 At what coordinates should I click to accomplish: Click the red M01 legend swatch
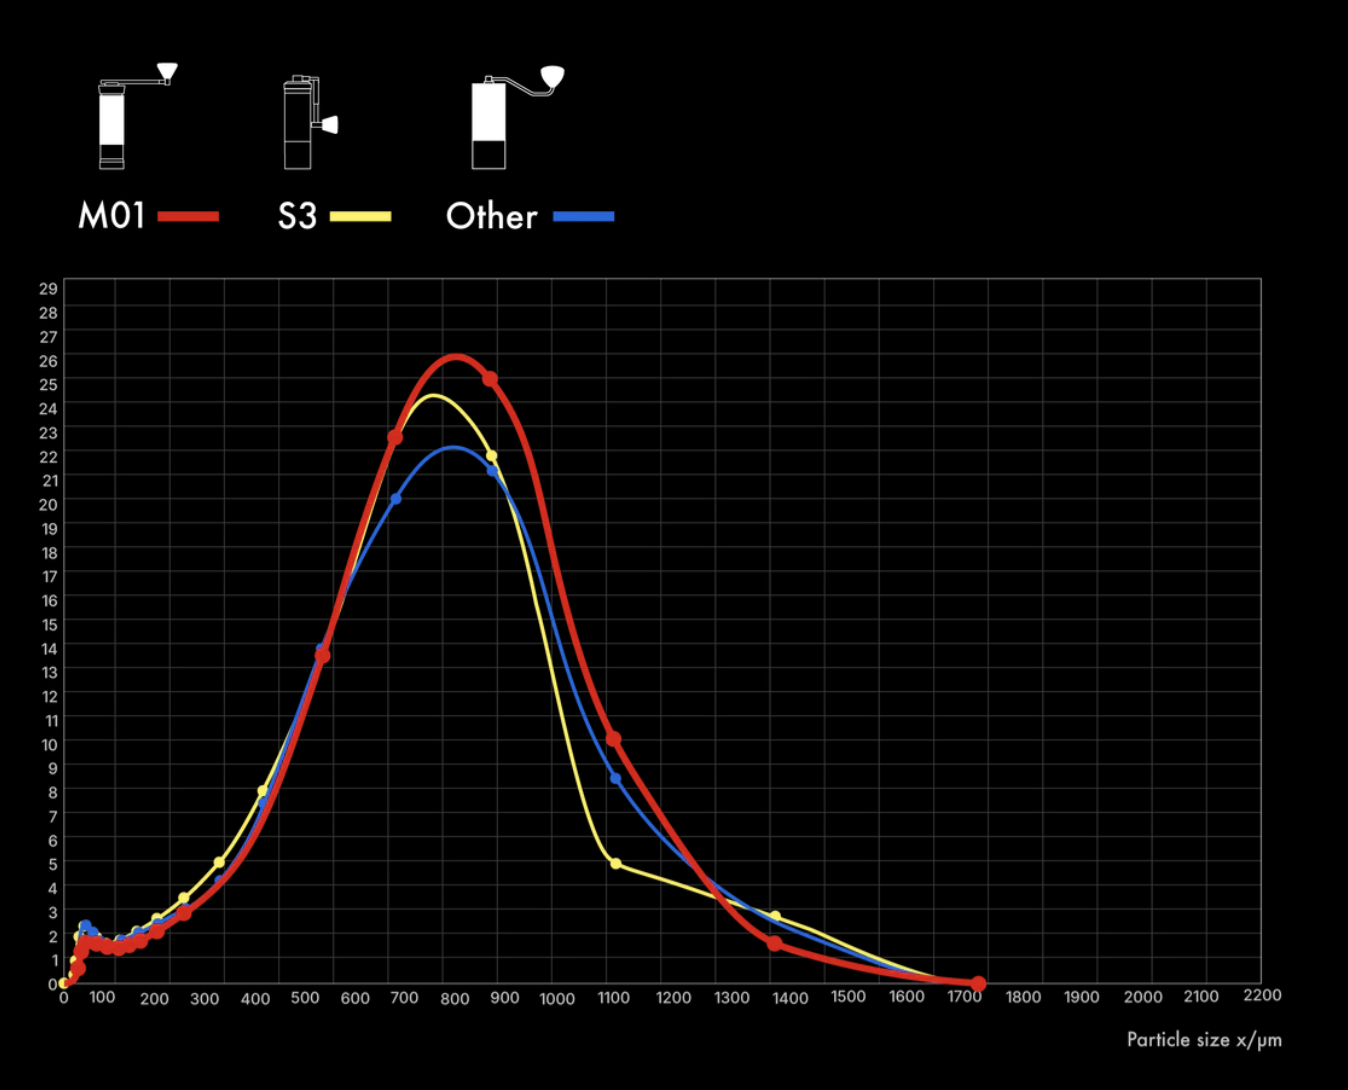[188, 216]
